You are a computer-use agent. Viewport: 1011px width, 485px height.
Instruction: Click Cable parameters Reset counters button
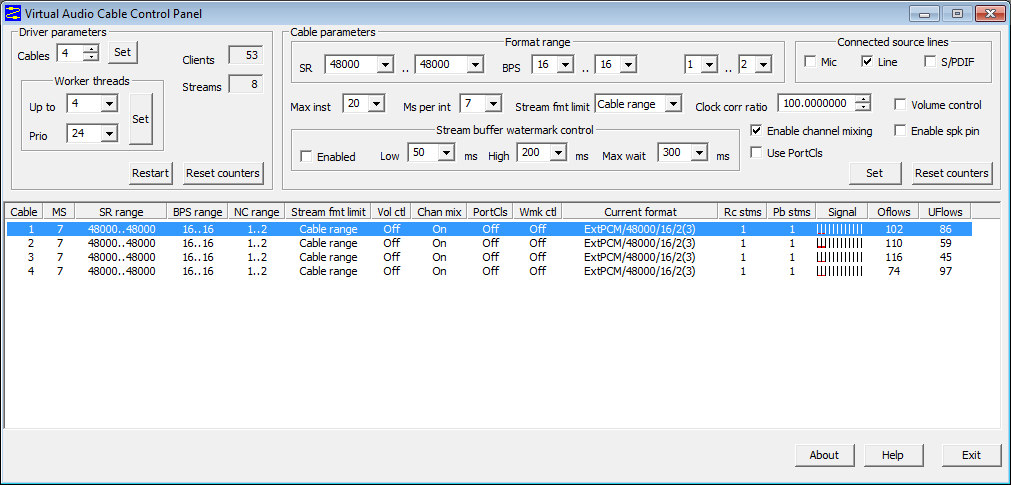[952, 173]
